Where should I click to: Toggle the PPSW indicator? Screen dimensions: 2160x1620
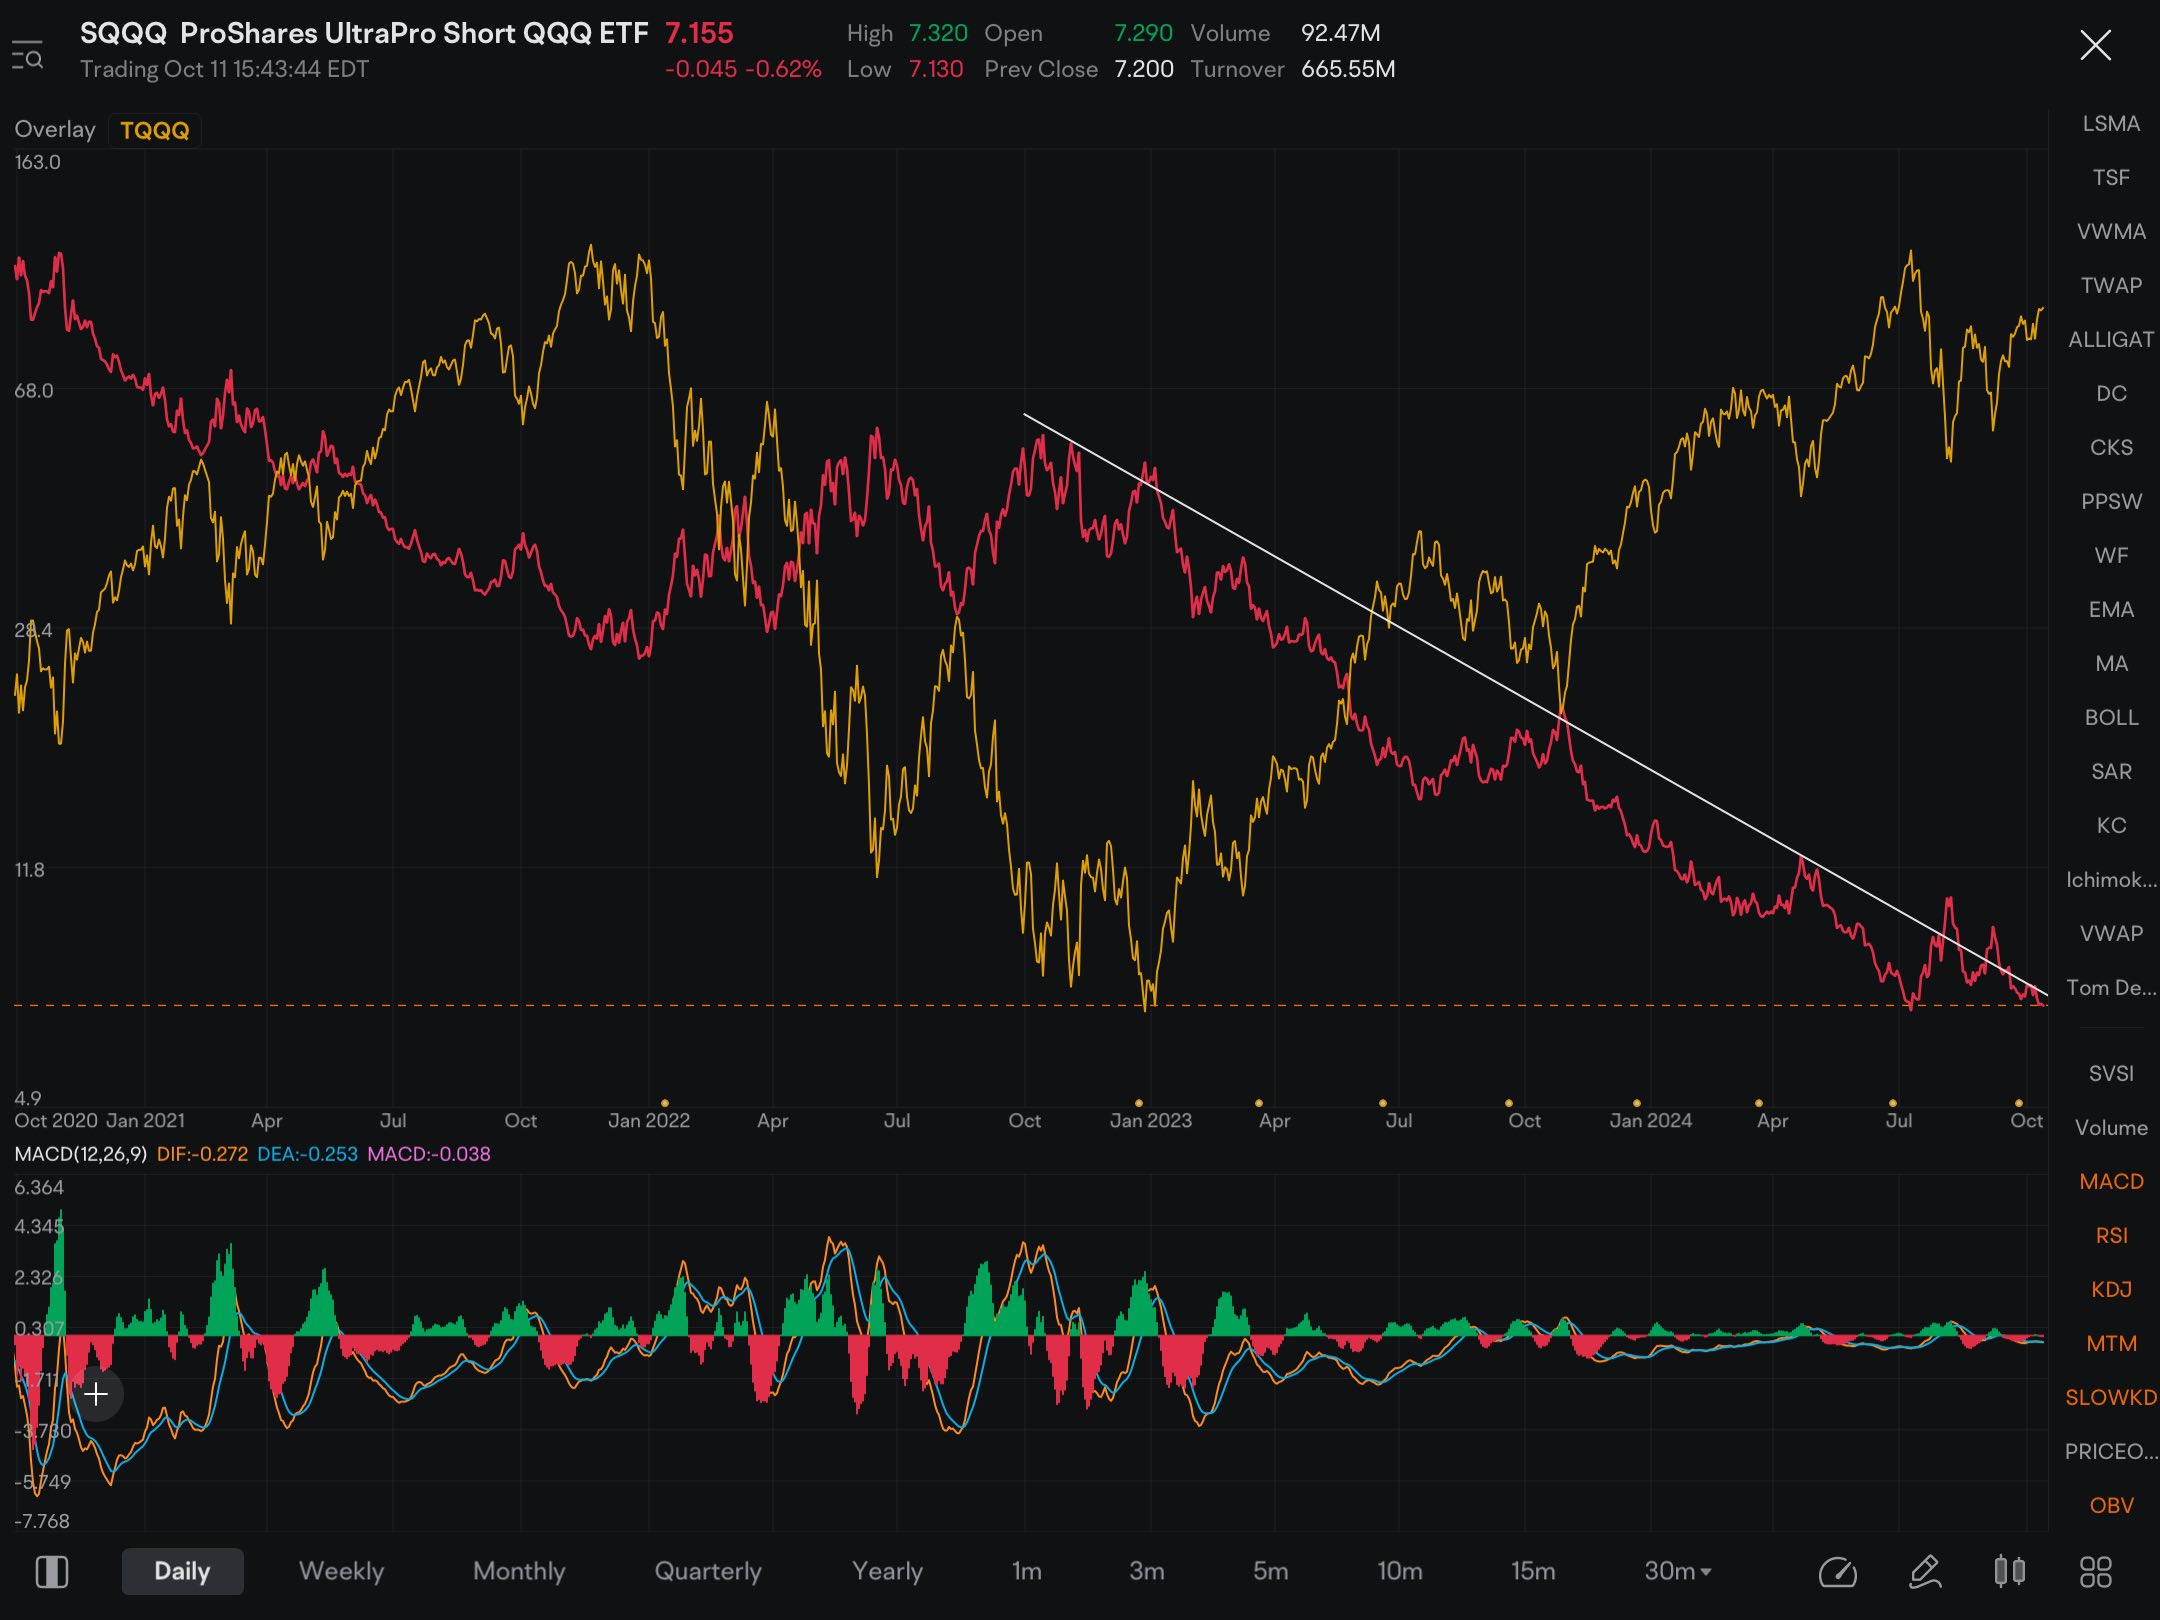tap(2111, 502)
